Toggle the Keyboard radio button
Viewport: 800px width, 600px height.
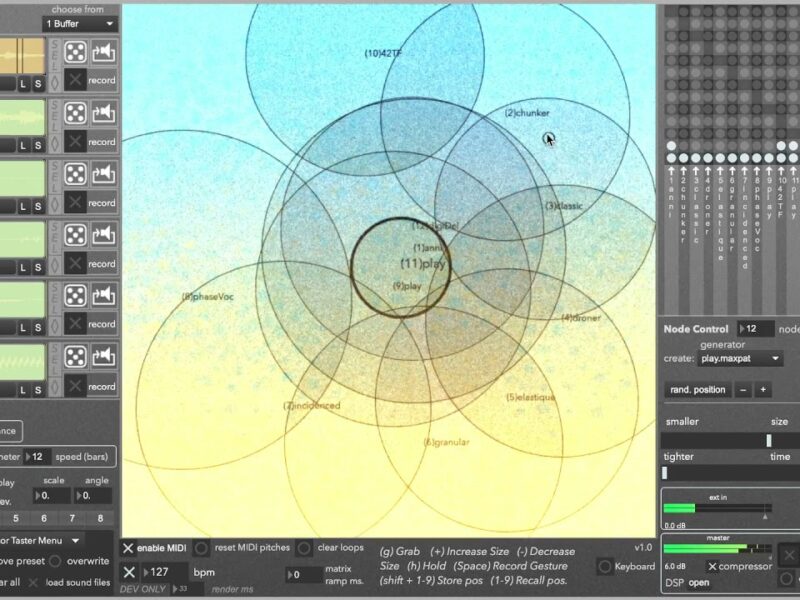604,567
